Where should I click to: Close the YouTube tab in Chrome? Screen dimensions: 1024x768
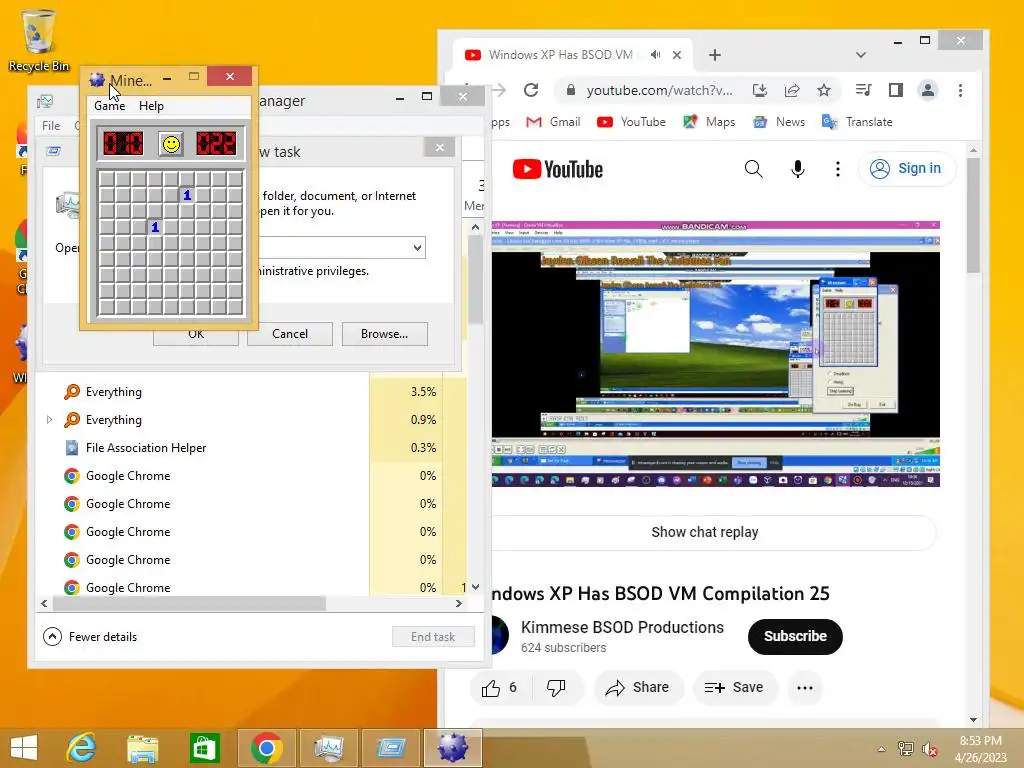677,55
